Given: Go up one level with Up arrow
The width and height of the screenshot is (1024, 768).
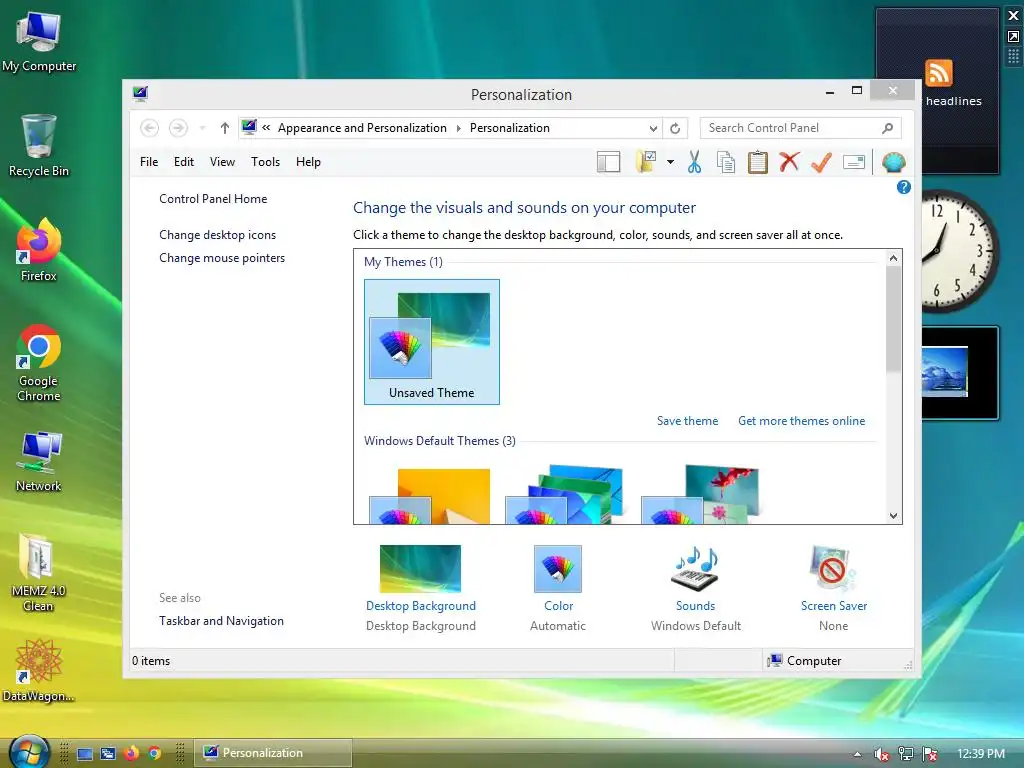Looking at the screenshot, I should tap(225, 128).
